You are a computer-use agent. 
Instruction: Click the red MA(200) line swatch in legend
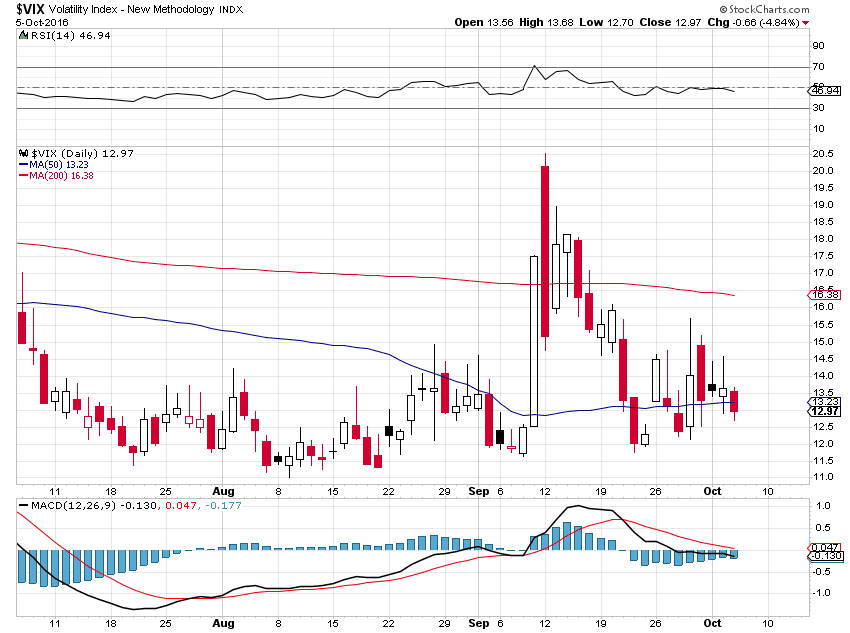[x=23, y=176]
